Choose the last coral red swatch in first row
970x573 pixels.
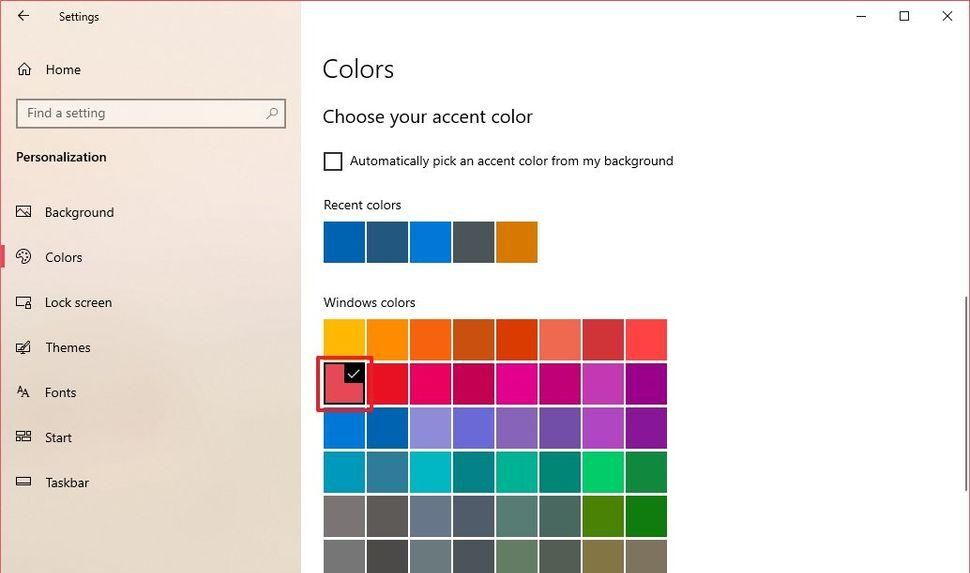(646, 340)
